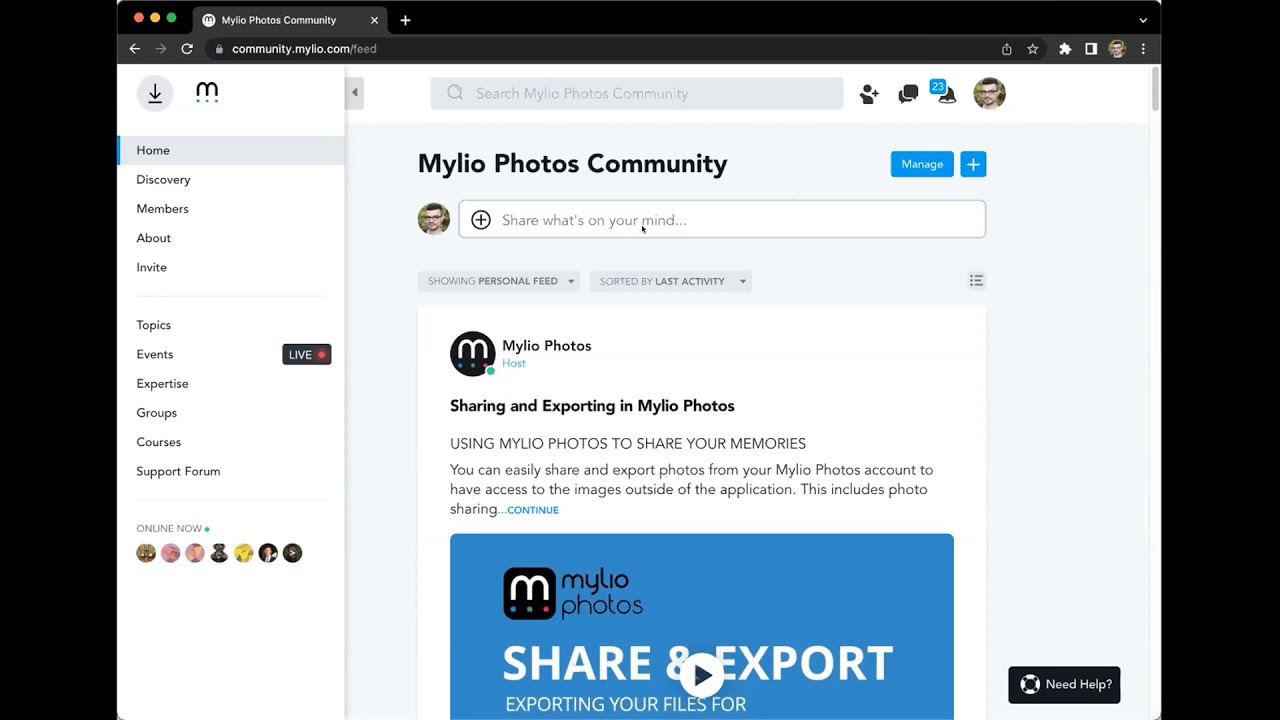
Task: Open Discovery in sidebar
Action: tap(163, 180)
